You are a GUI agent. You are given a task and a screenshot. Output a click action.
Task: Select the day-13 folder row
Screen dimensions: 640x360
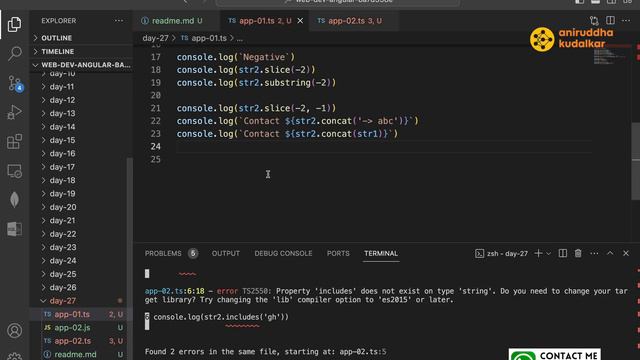tap(81, 113)
